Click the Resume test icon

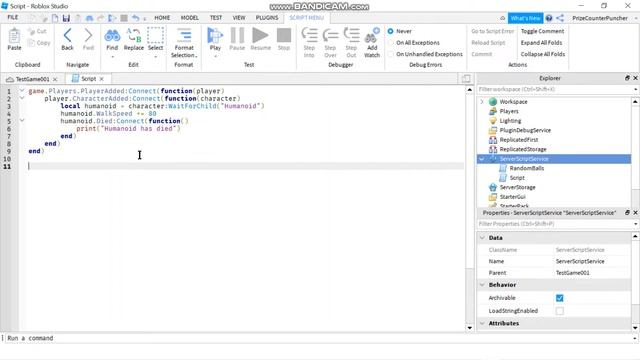[260, 36]
